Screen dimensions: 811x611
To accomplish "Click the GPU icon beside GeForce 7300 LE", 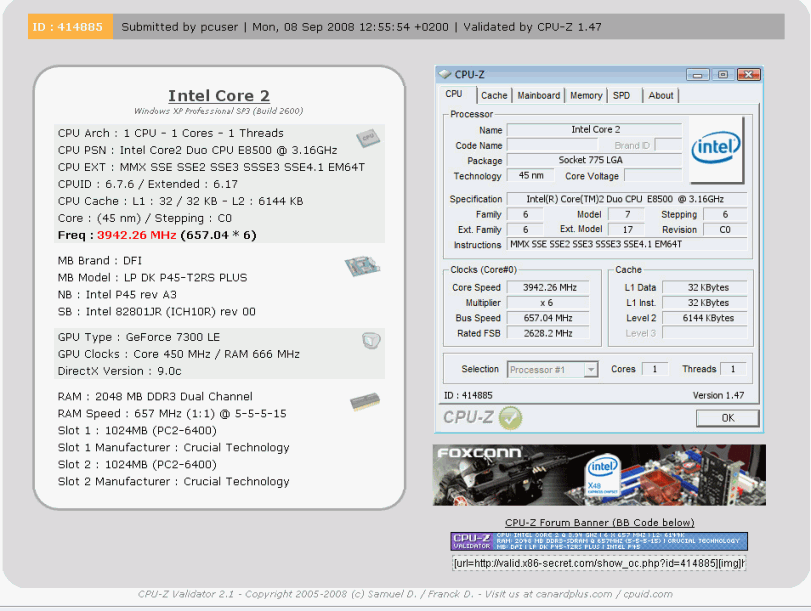I will point(371,340).
